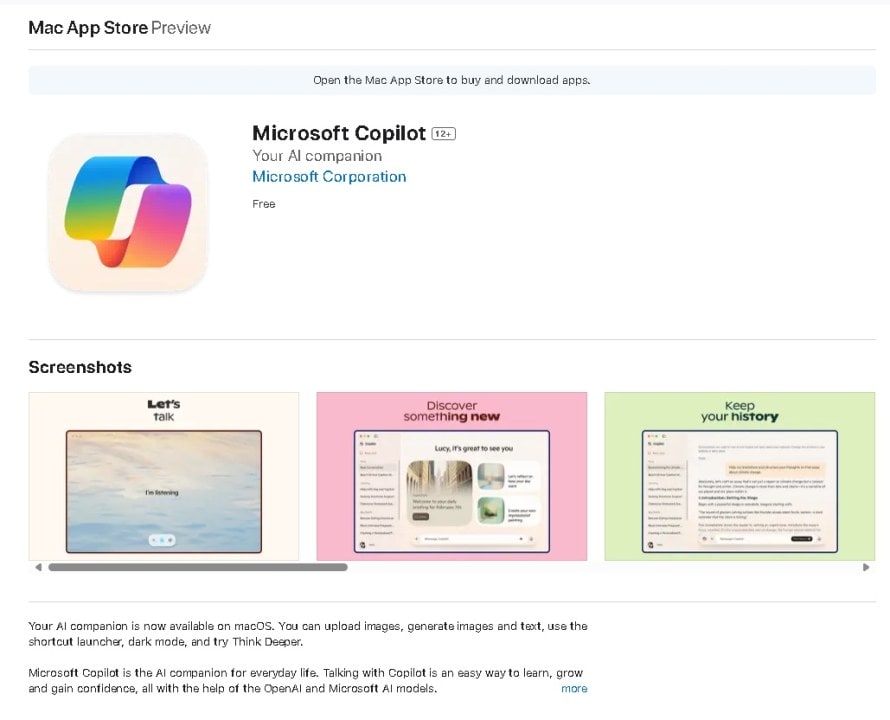This screenshot has height=720, width=890.
Task: Click the Message Copilot input in the Discover screenshot
Action: (435, 538)
